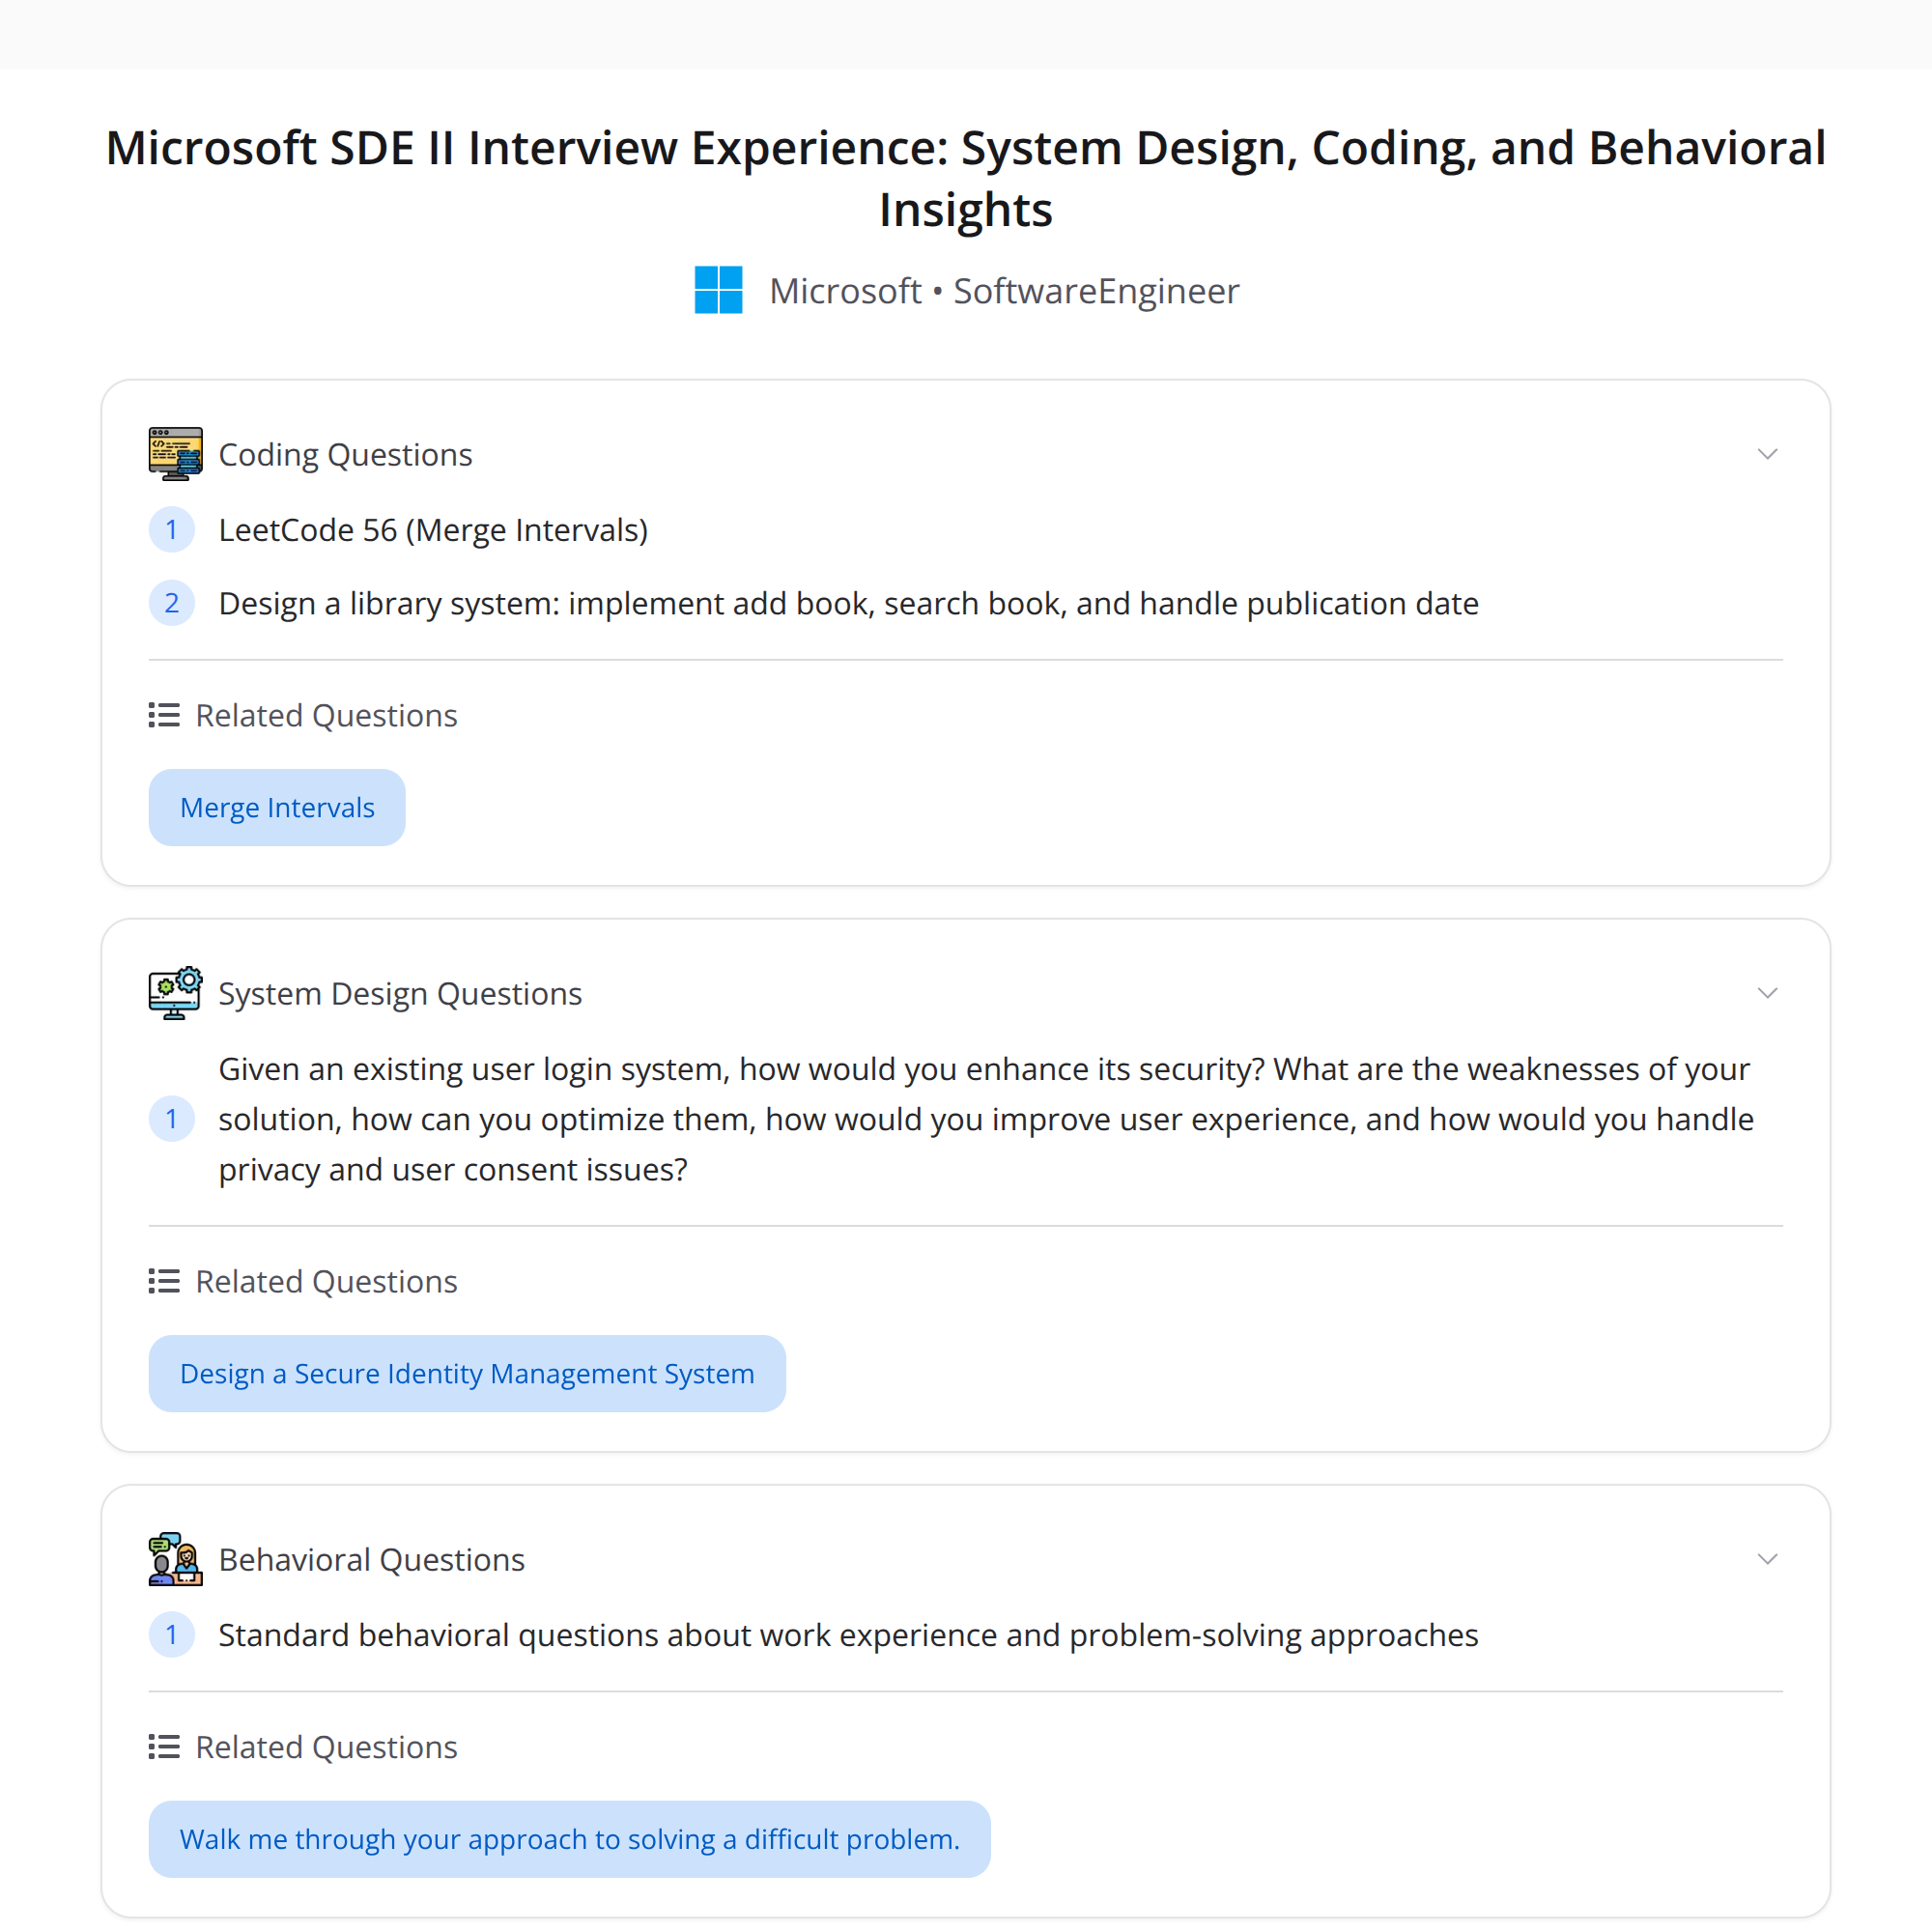Select the Design a library system item
The width and height of the screenshot is (1932, 1932).
point(848,604)
